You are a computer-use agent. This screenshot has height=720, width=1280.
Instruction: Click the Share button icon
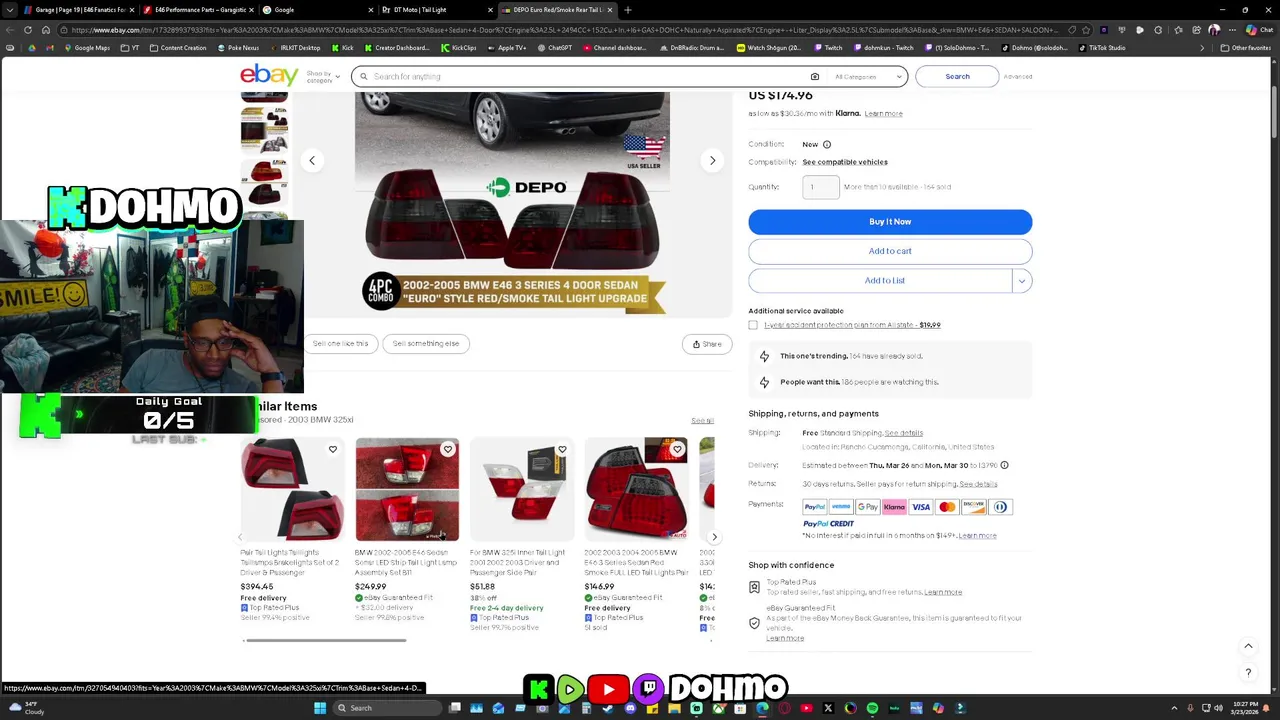(707, 344)
